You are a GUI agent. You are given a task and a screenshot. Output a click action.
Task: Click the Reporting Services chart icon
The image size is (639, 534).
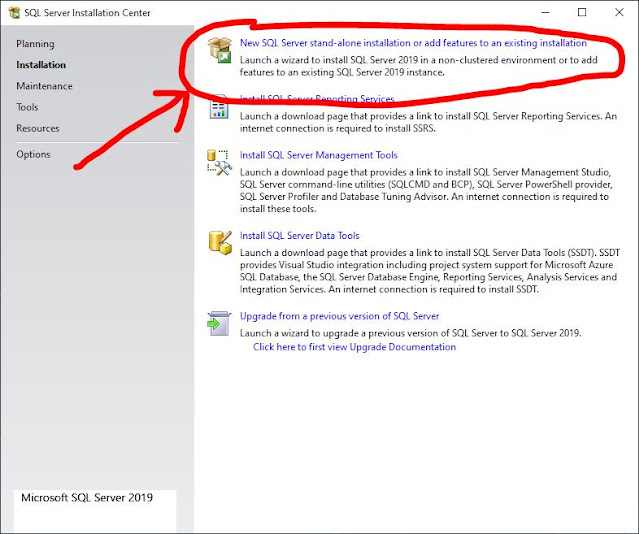[x=219, y=108]
